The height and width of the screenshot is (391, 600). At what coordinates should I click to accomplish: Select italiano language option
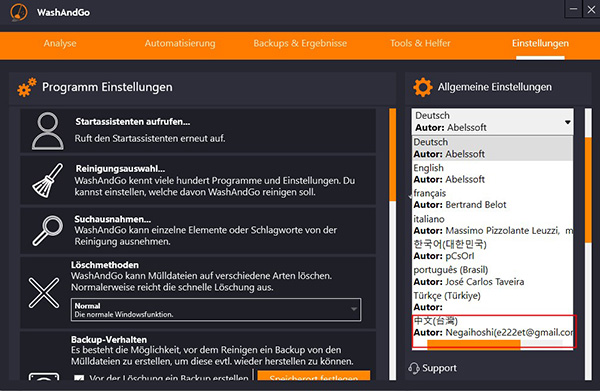coord(493,225)
